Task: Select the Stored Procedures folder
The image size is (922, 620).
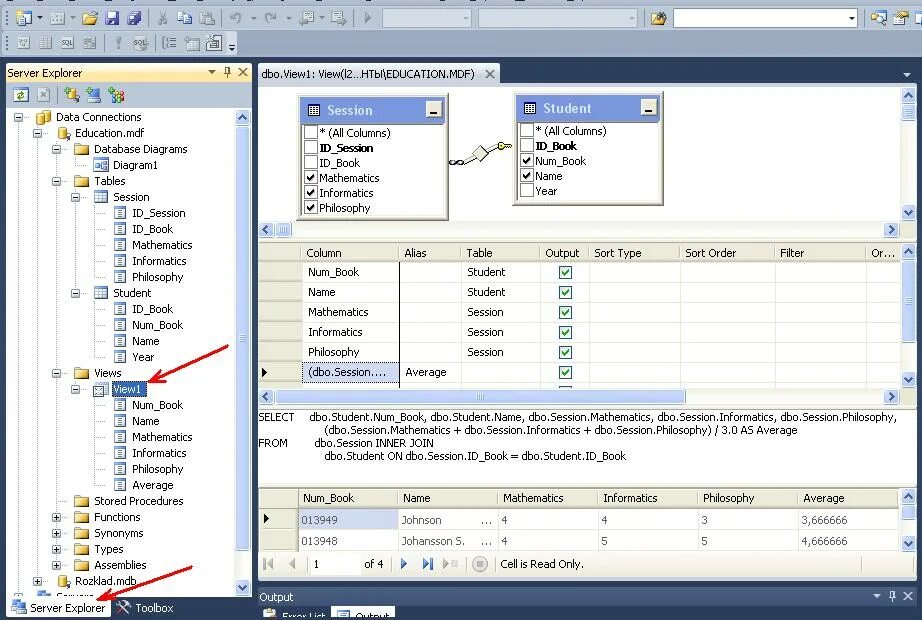Action: [138, 501]
